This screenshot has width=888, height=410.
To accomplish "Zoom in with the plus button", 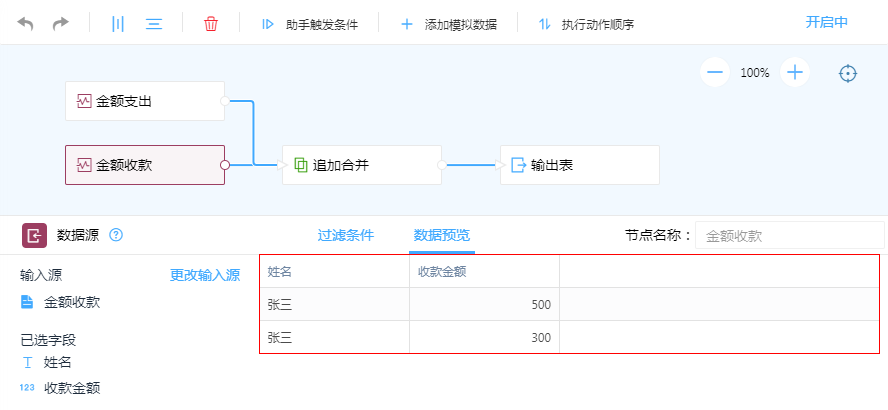I will click(795, 72).
